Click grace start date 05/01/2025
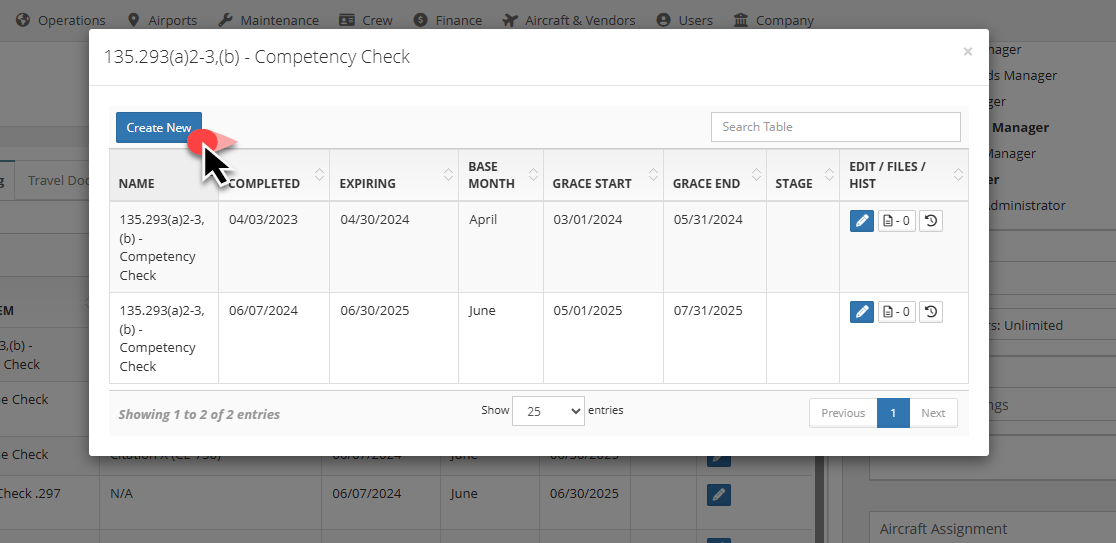1116x543 pixels. (x=588, y=310)
